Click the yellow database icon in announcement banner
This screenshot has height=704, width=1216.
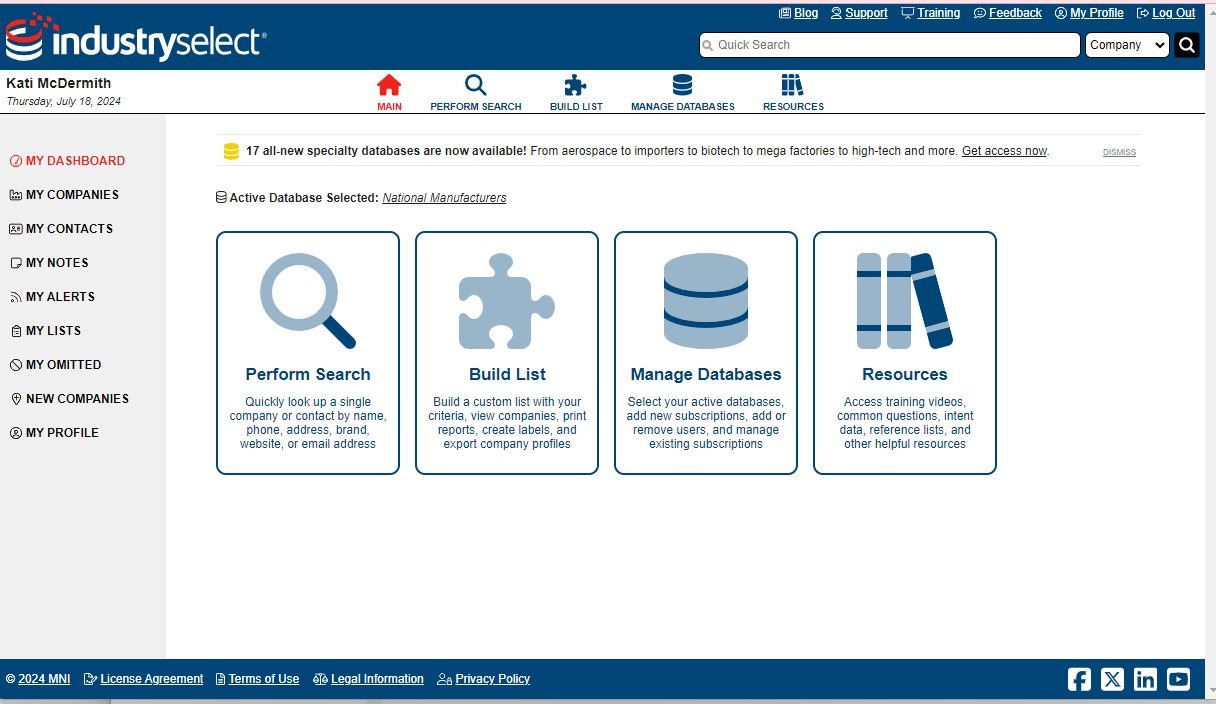(x=231, y=151)
